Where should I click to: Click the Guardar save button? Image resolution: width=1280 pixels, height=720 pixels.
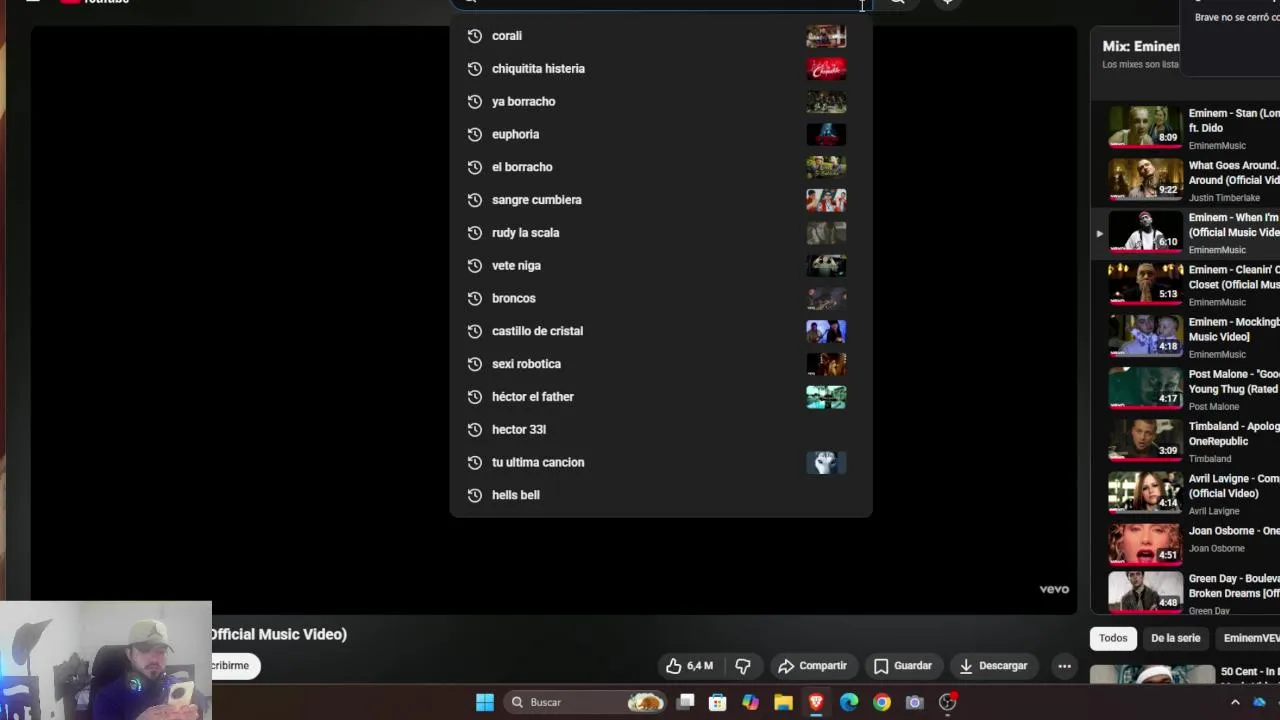click(903, 666)
